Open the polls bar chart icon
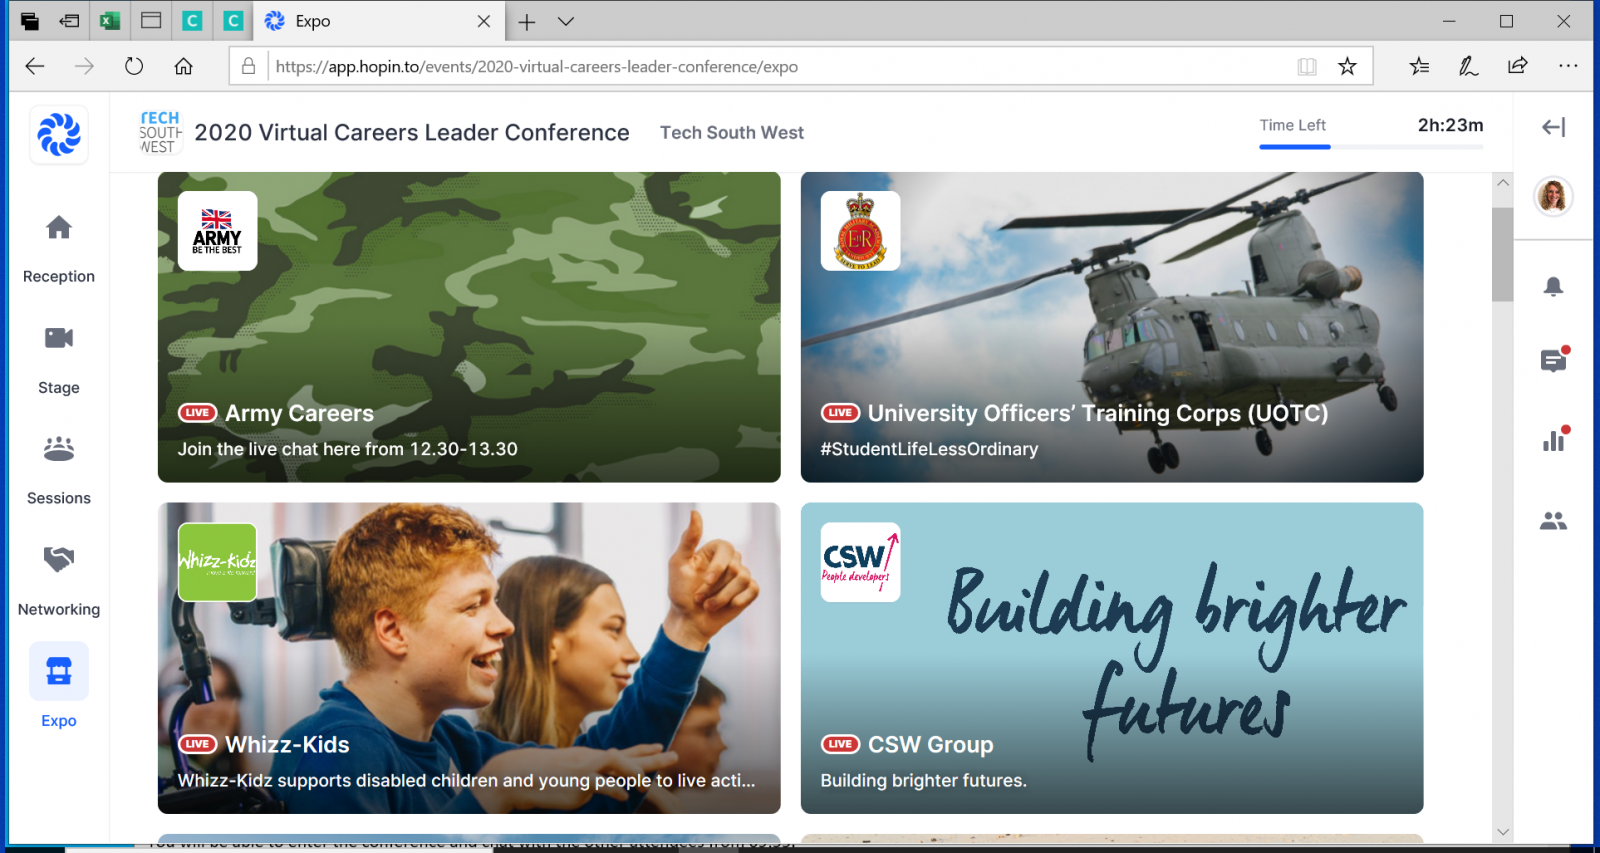Screen dimensions: 1600x853 pyautogui.click(x=1553, y=440)
